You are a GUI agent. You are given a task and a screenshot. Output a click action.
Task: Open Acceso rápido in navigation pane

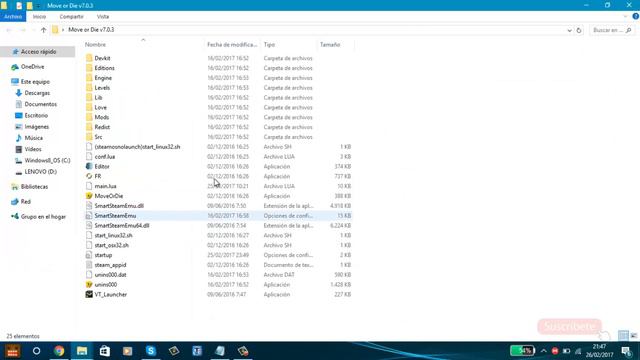click(x=38, y=52)
